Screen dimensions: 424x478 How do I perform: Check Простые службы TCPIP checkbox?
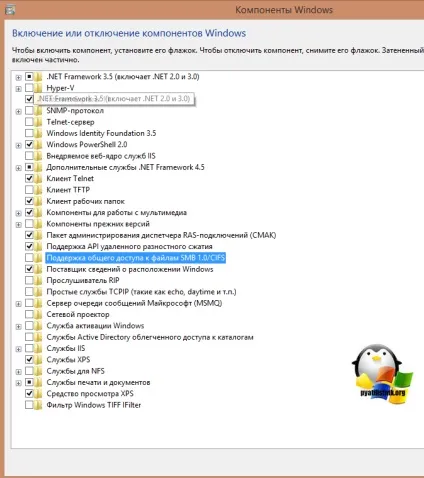tap(29, 292)
